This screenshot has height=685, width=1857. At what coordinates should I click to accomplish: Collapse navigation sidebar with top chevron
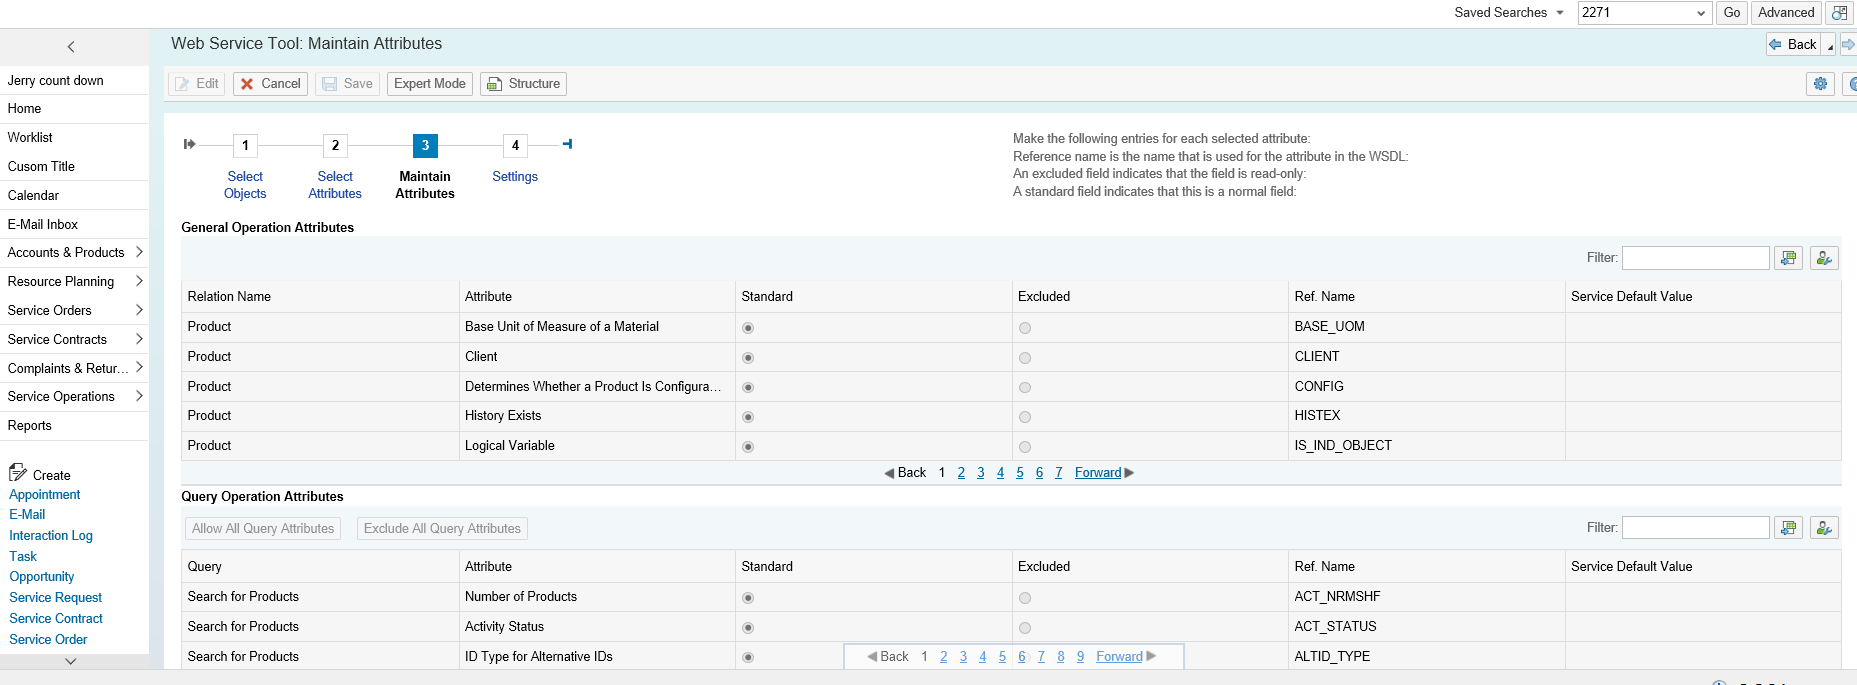[71, 47]
